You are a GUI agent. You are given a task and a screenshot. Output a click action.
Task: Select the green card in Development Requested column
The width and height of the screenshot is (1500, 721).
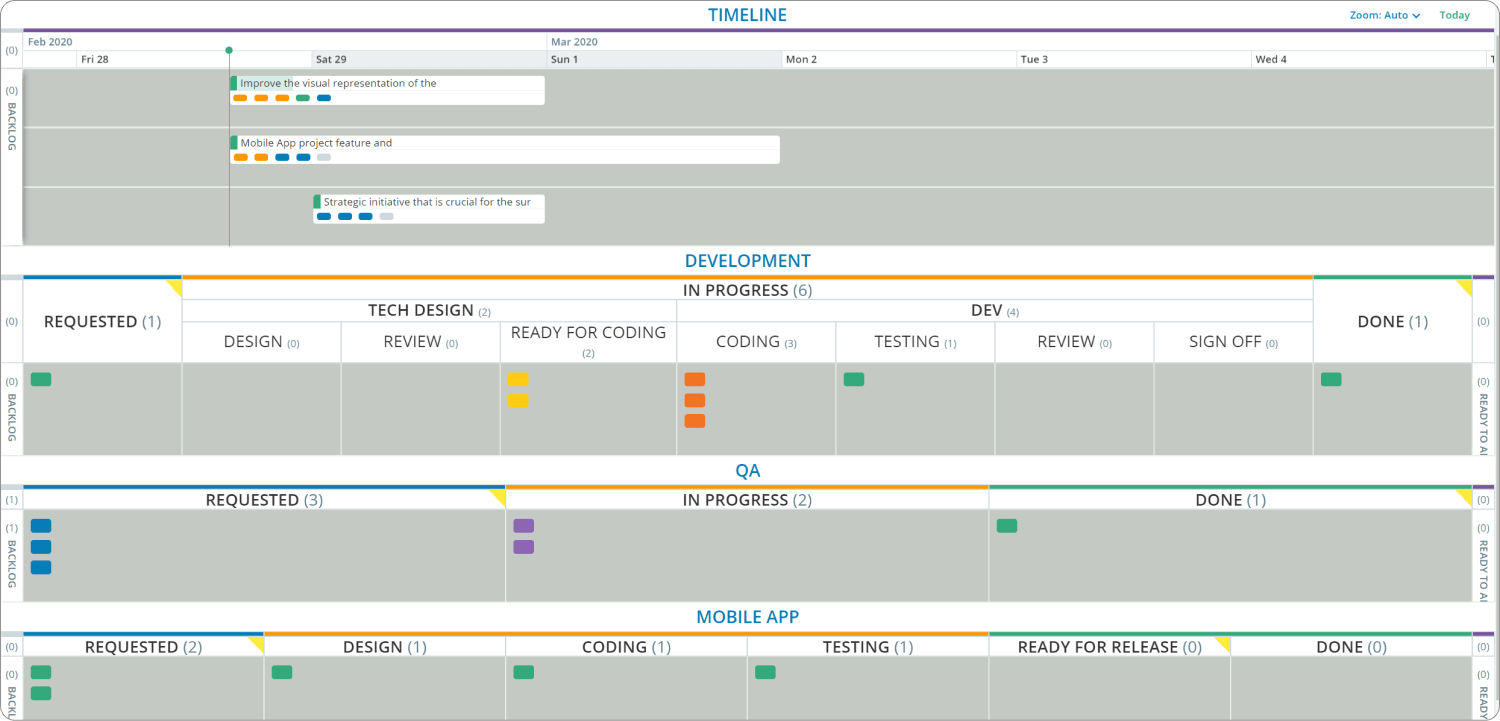pyautogui.click(x=40, y=379)
